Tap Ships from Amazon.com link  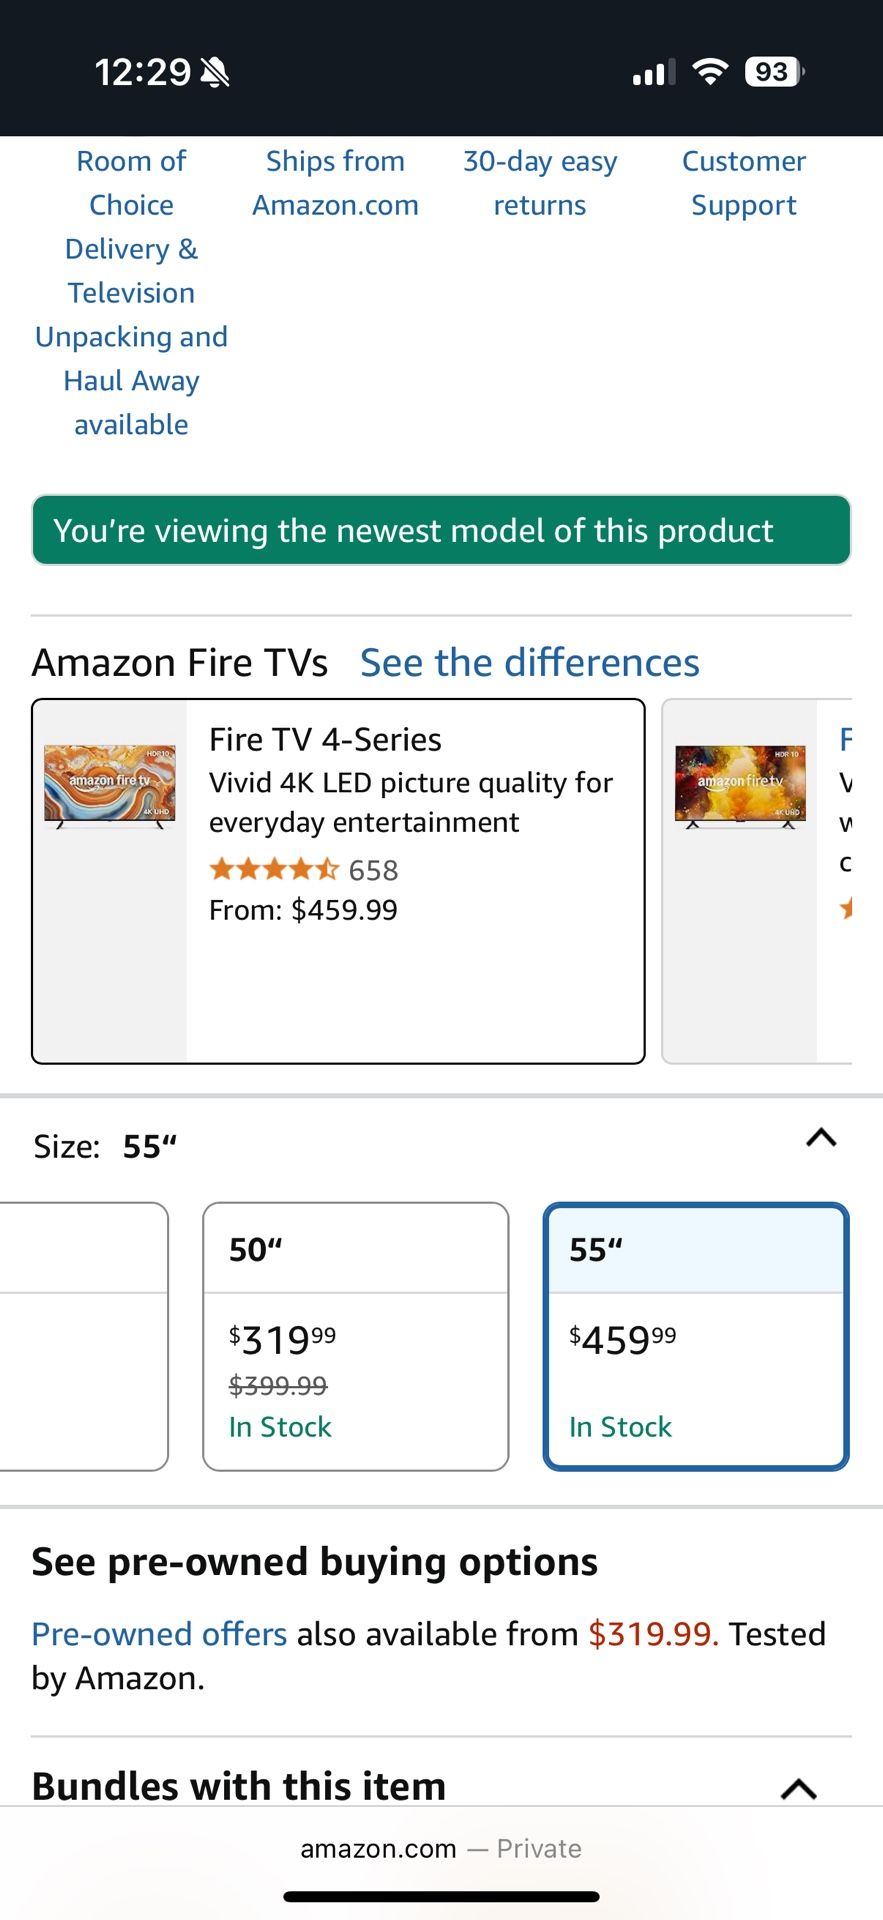335,183
